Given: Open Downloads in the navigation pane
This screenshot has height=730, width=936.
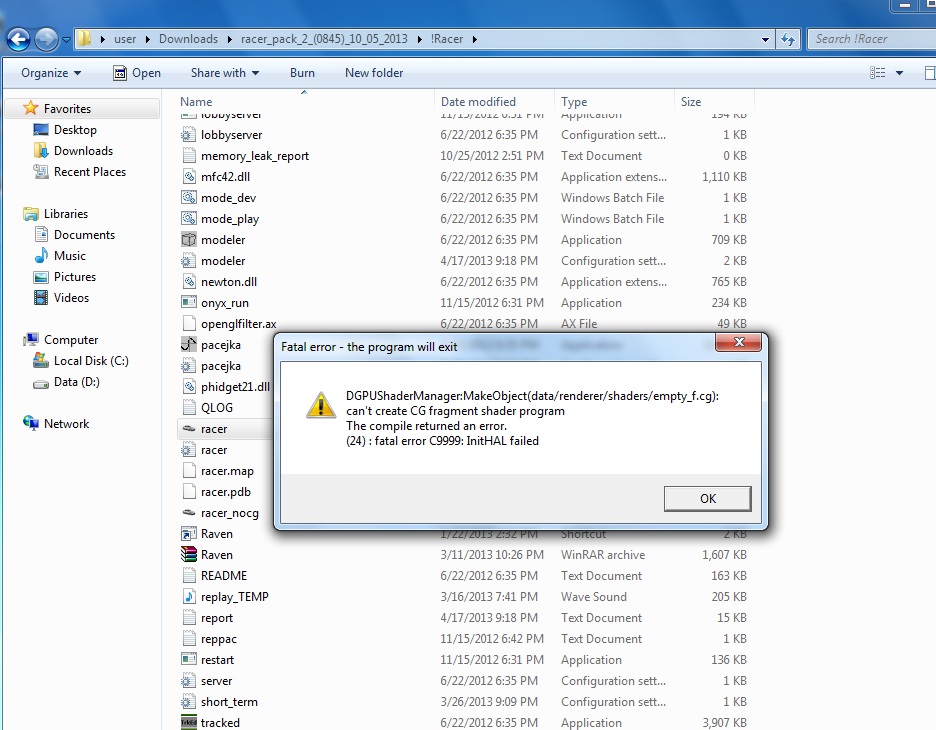Looking at the screenshot, I should coord(83,150).
